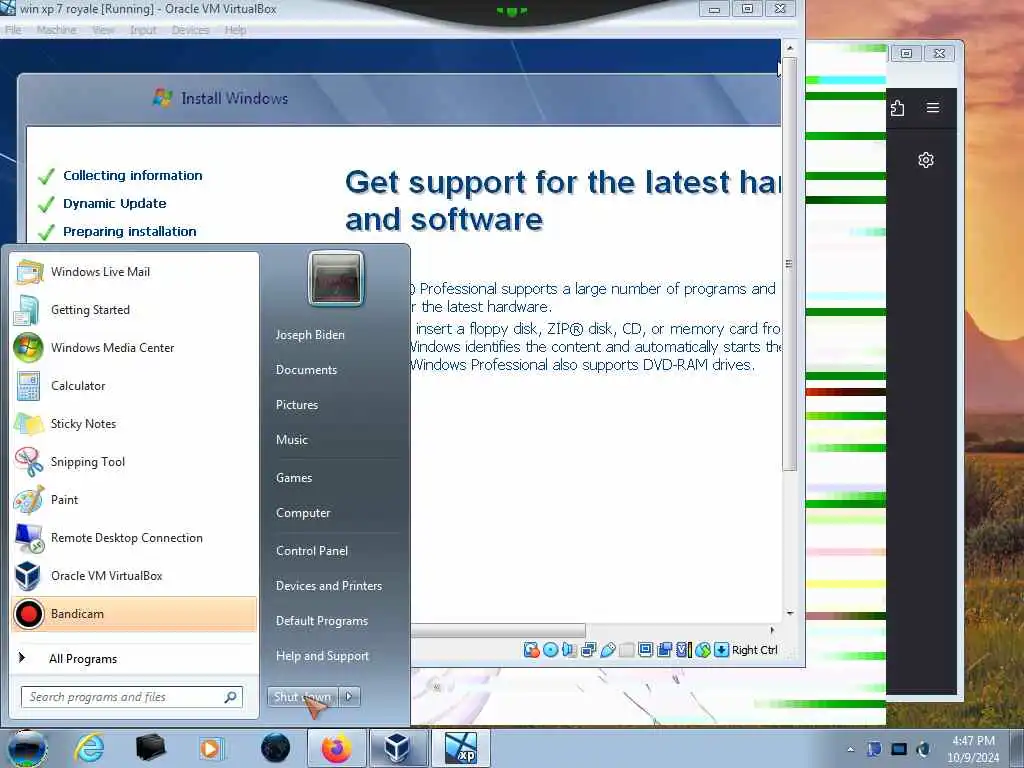
Task: Click VirtualBox USB devices status icon
Action: pyautogui.click(x=607, y=650)
